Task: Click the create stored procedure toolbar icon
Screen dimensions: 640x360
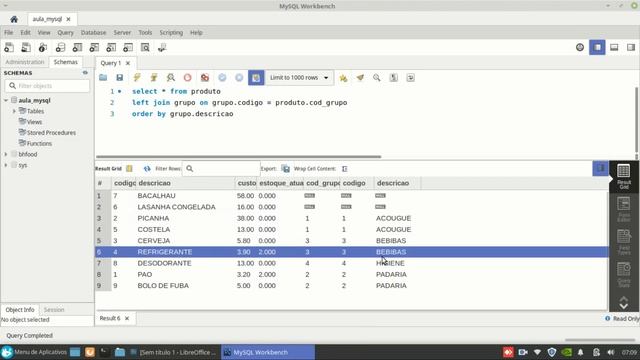Action: coord(111,47)
